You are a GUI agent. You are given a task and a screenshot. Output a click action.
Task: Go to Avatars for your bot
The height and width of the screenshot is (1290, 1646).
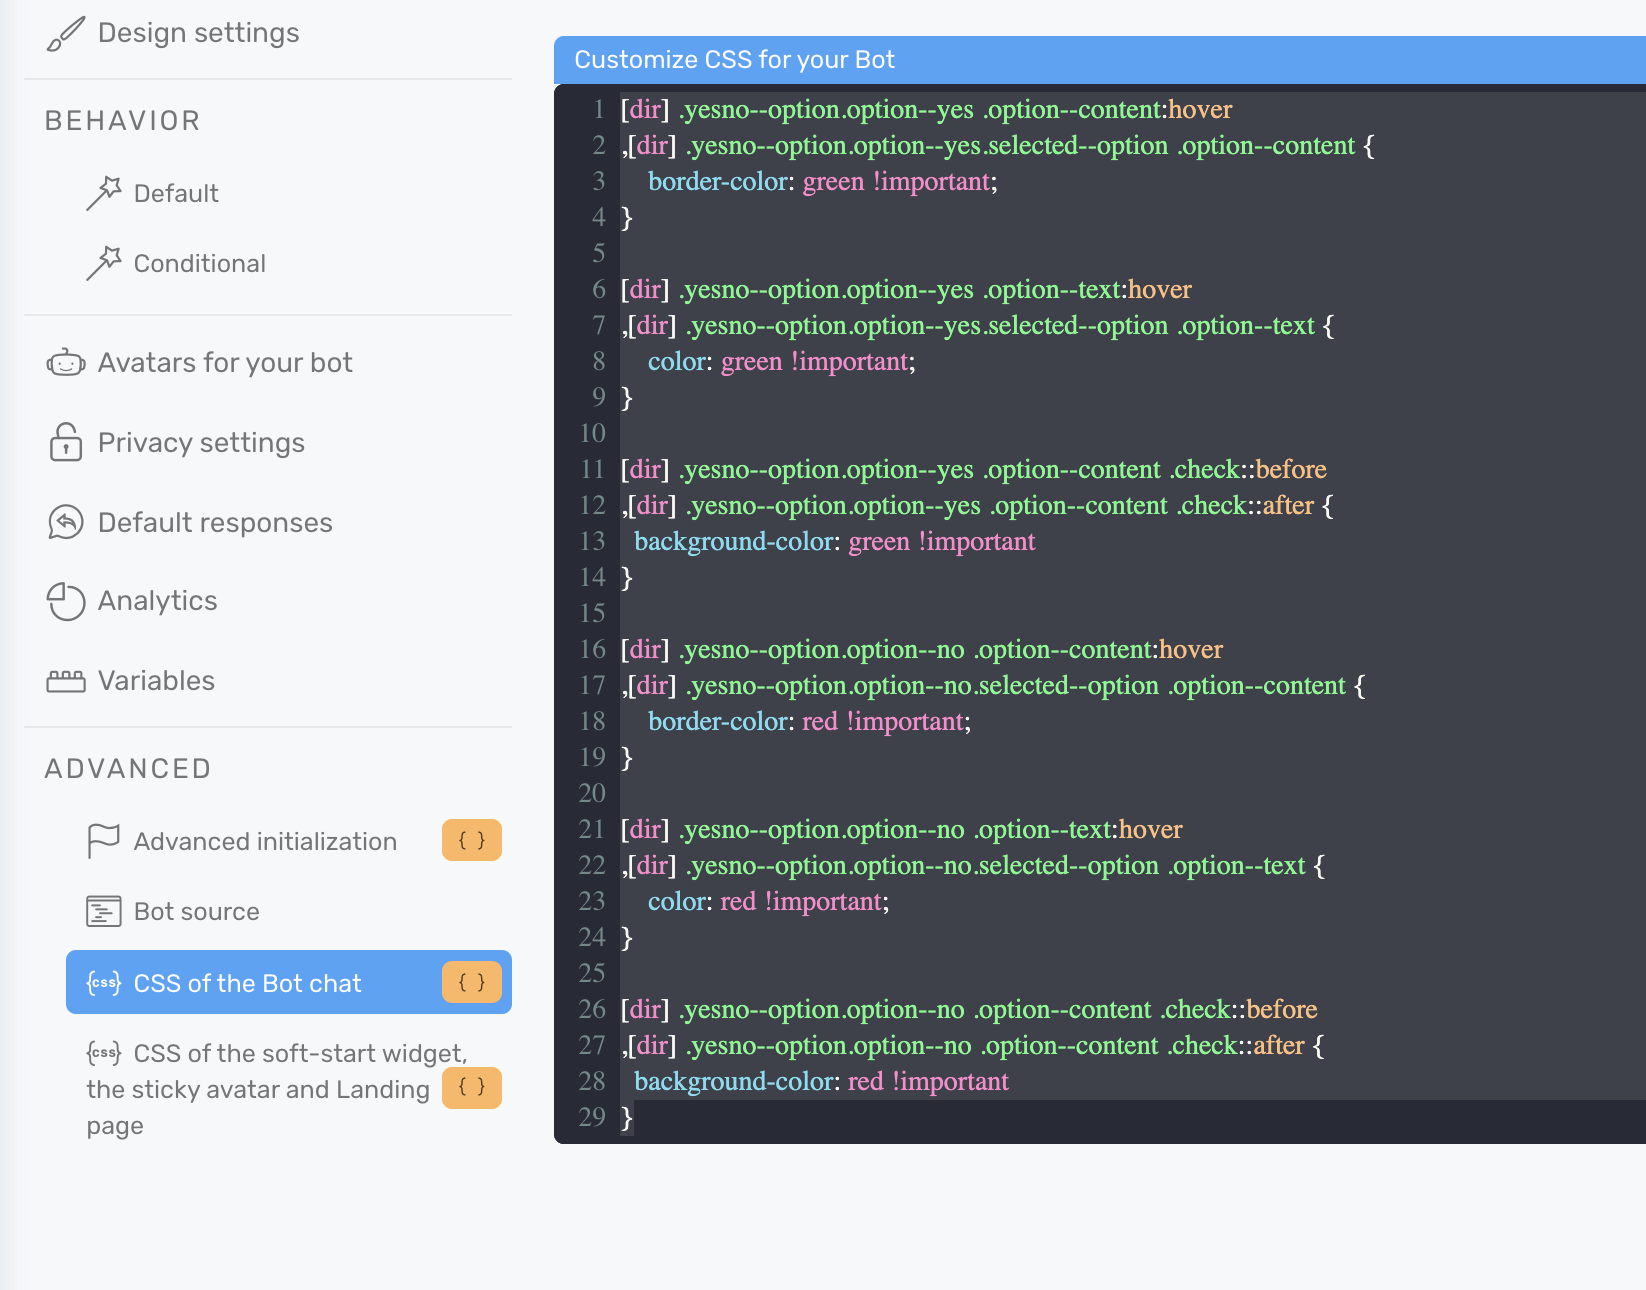tap(225, 362)
